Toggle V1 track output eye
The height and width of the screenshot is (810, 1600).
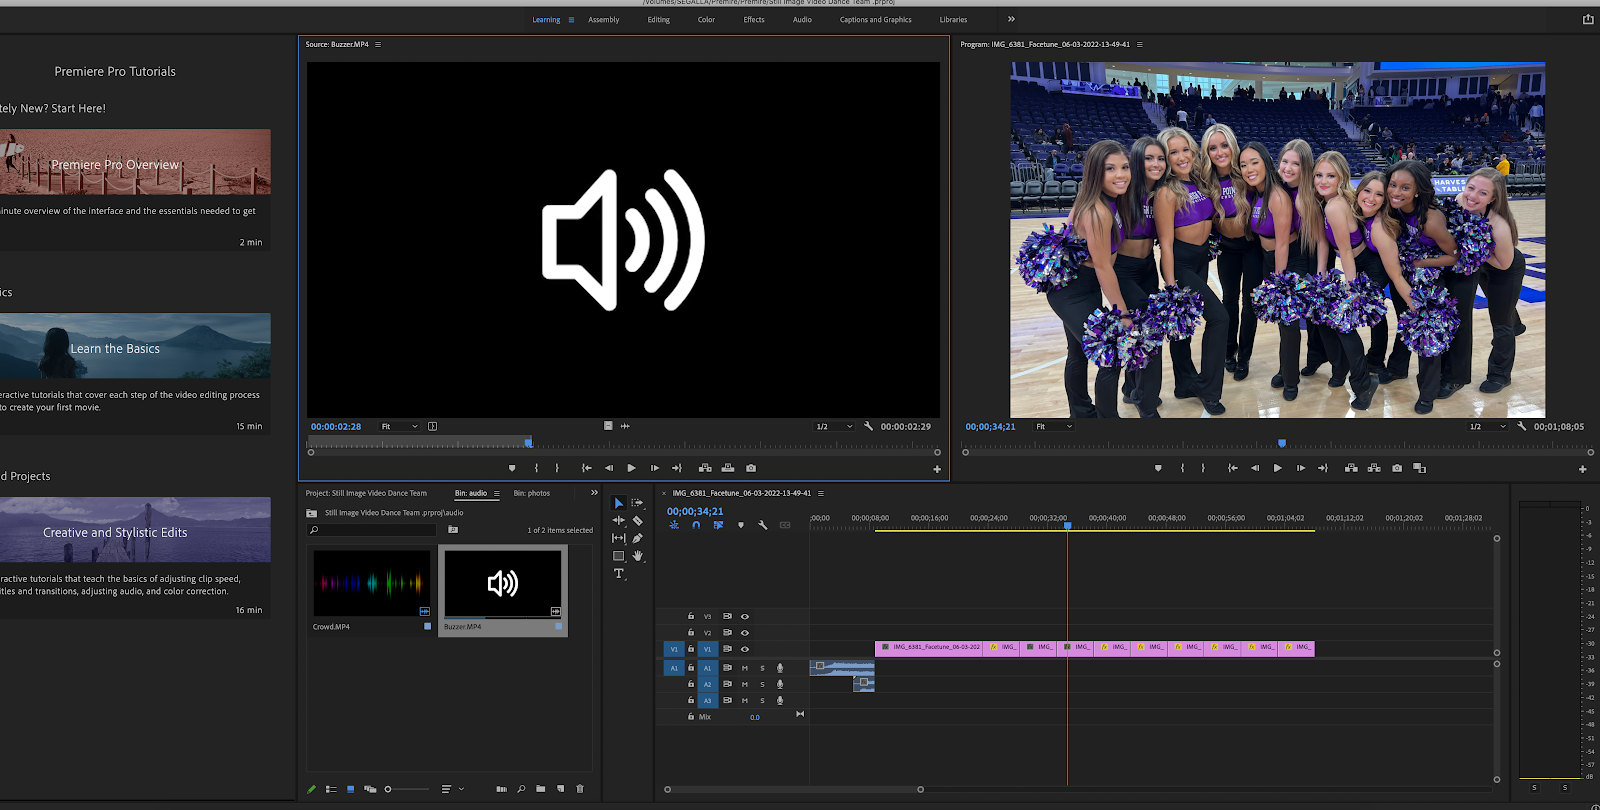pyautogui.click(x=744, y=649)
